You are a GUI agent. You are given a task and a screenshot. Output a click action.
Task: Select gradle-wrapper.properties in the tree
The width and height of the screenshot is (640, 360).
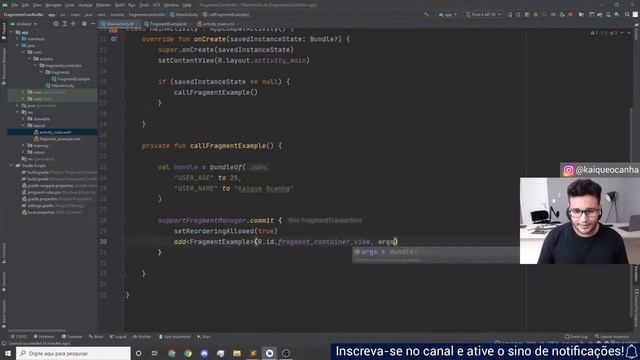coord(60,186)
